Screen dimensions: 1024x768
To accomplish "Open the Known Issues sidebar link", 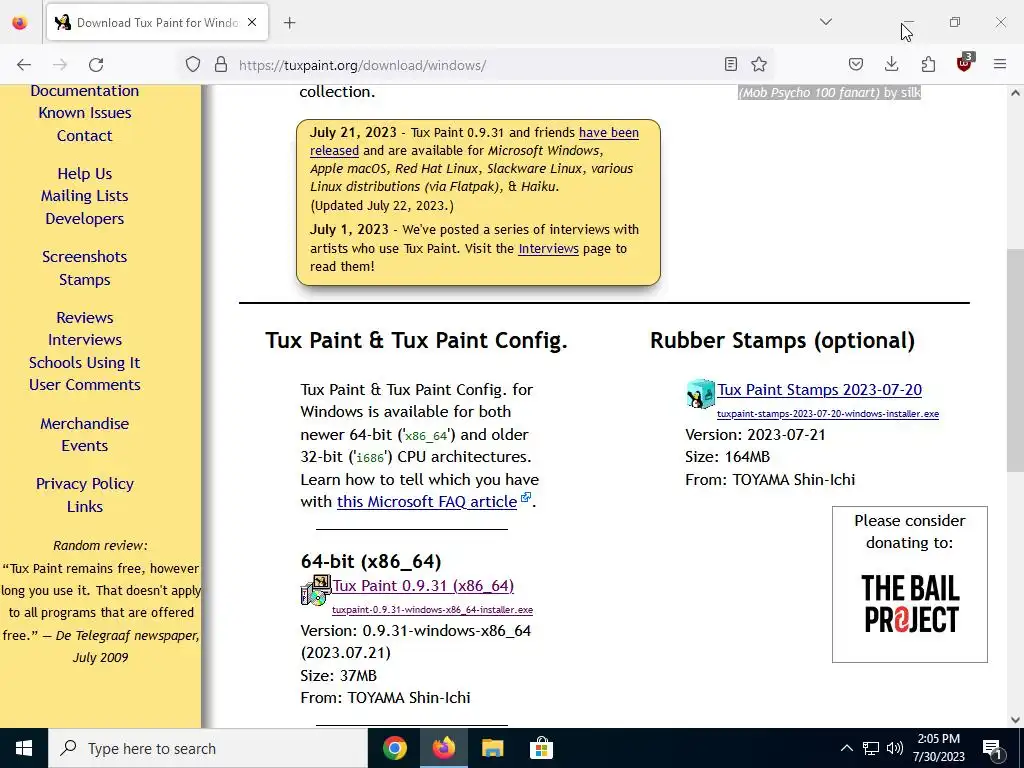I will [x=85, y=113].
